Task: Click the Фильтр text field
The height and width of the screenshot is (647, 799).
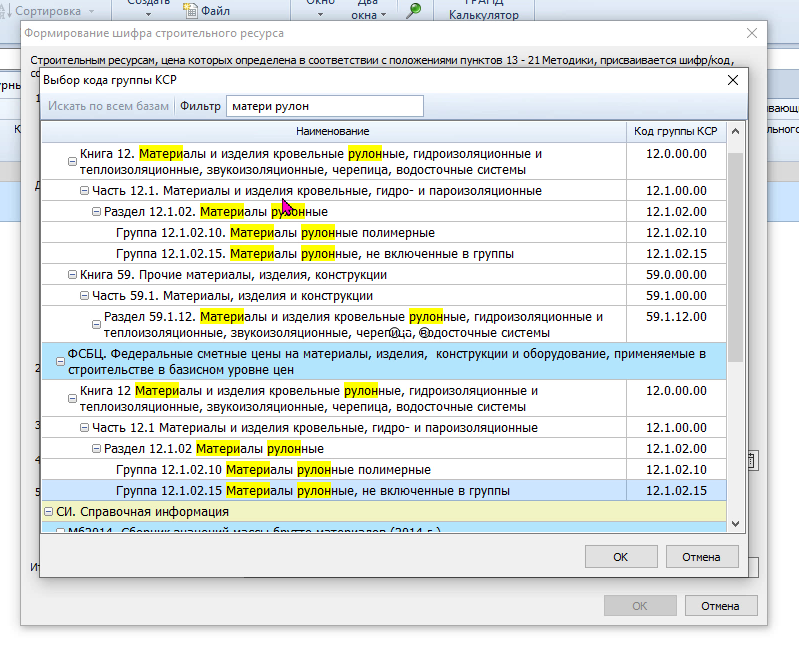Action: [x=324, y=106]
